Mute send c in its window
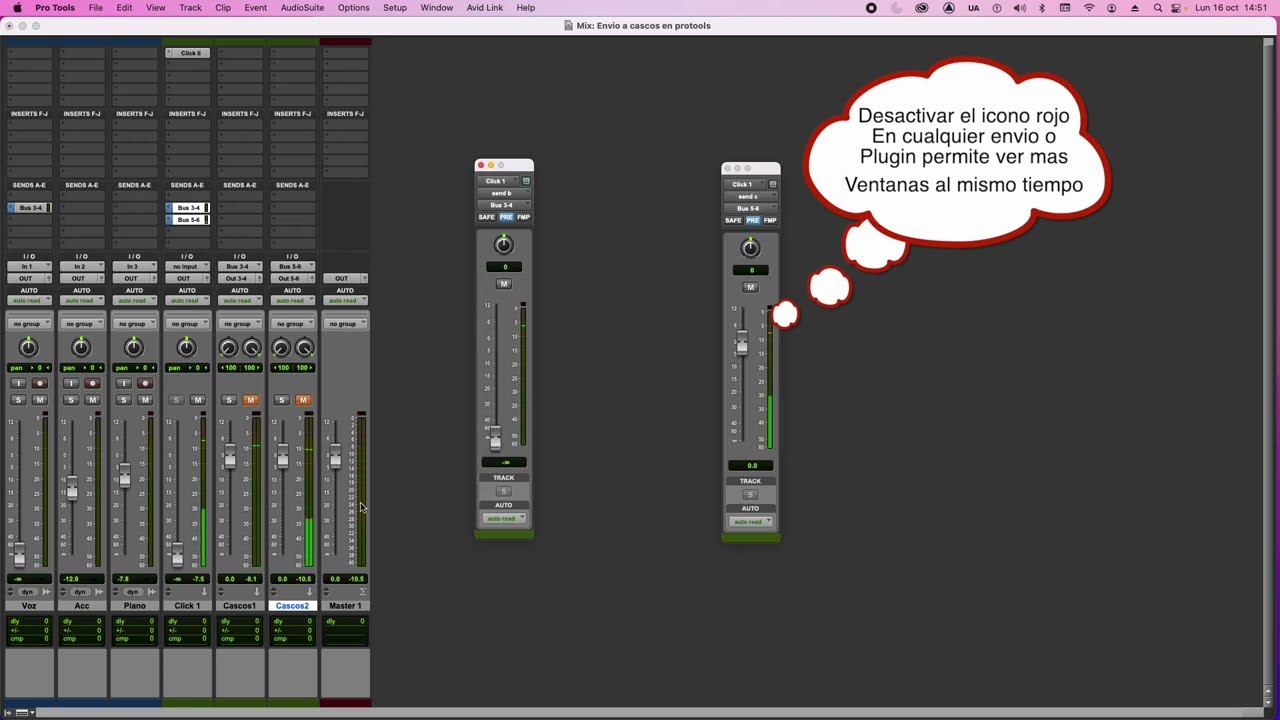1280x720 pixels. click(x=750, y=287)
